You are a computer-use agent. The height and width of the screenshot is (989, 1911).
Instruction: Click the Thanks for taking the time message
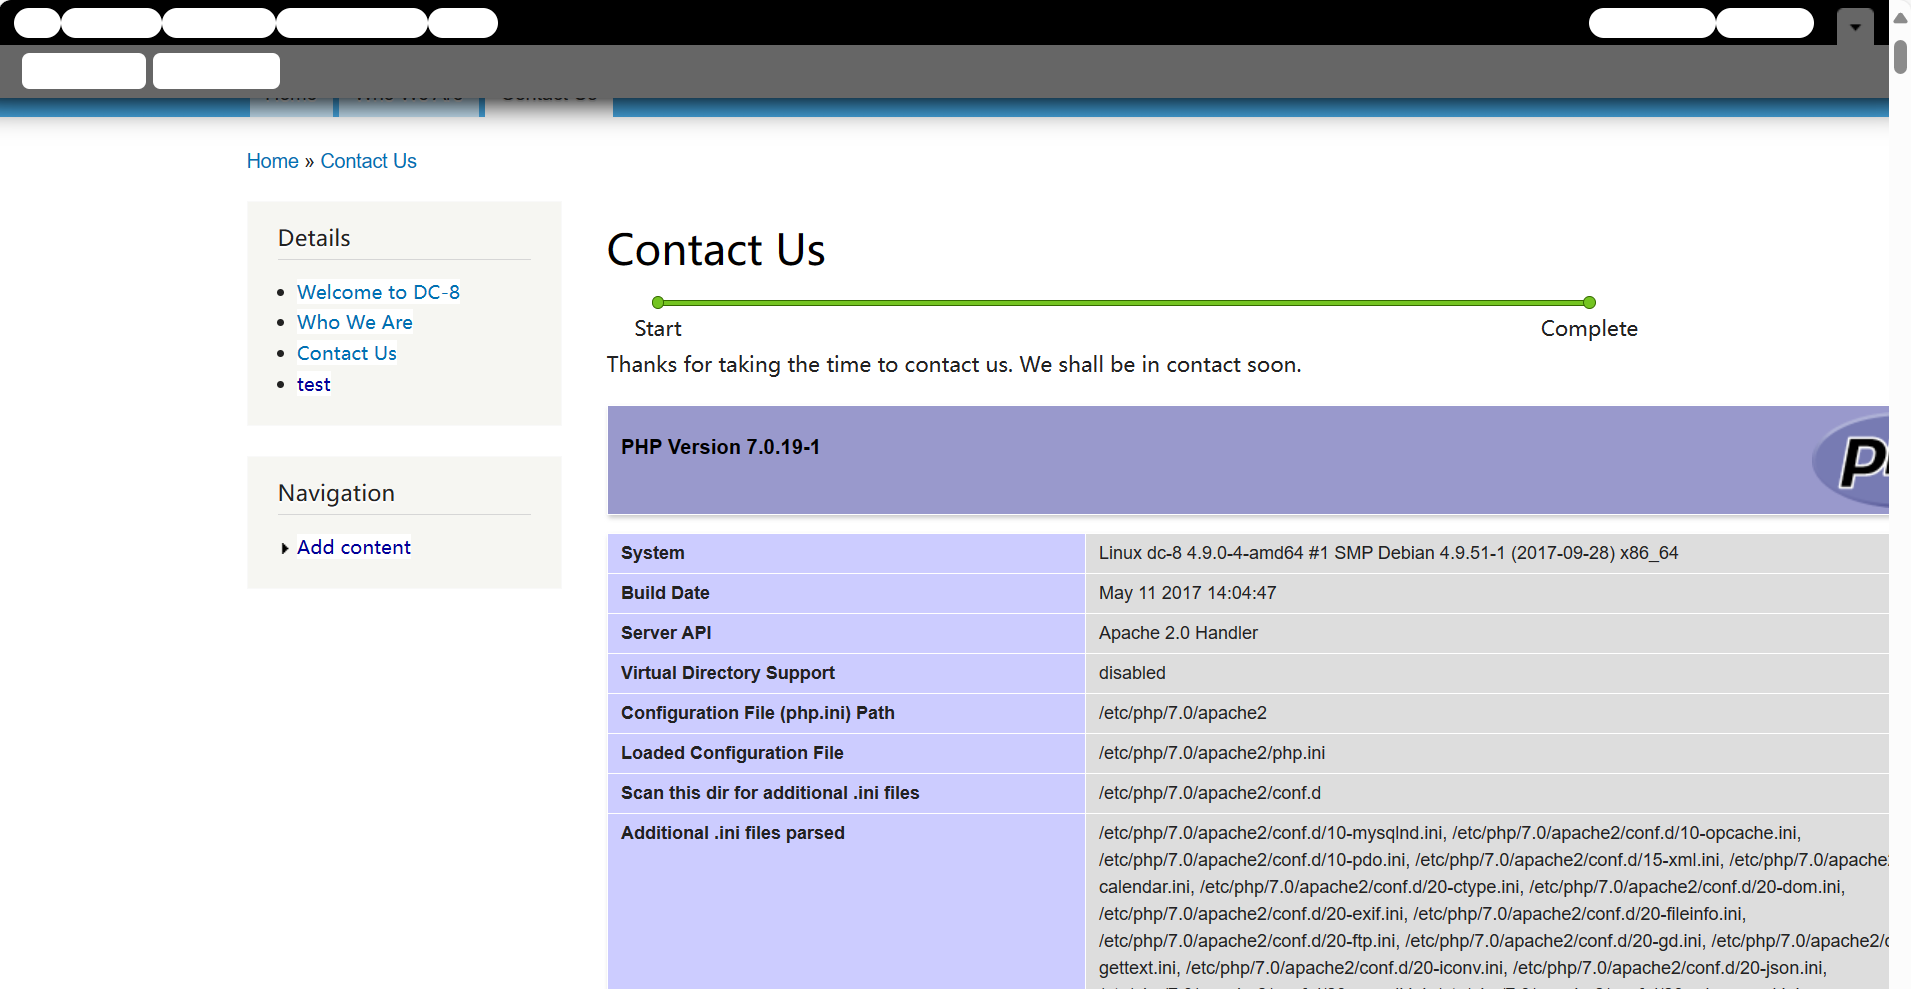(954, 365)
